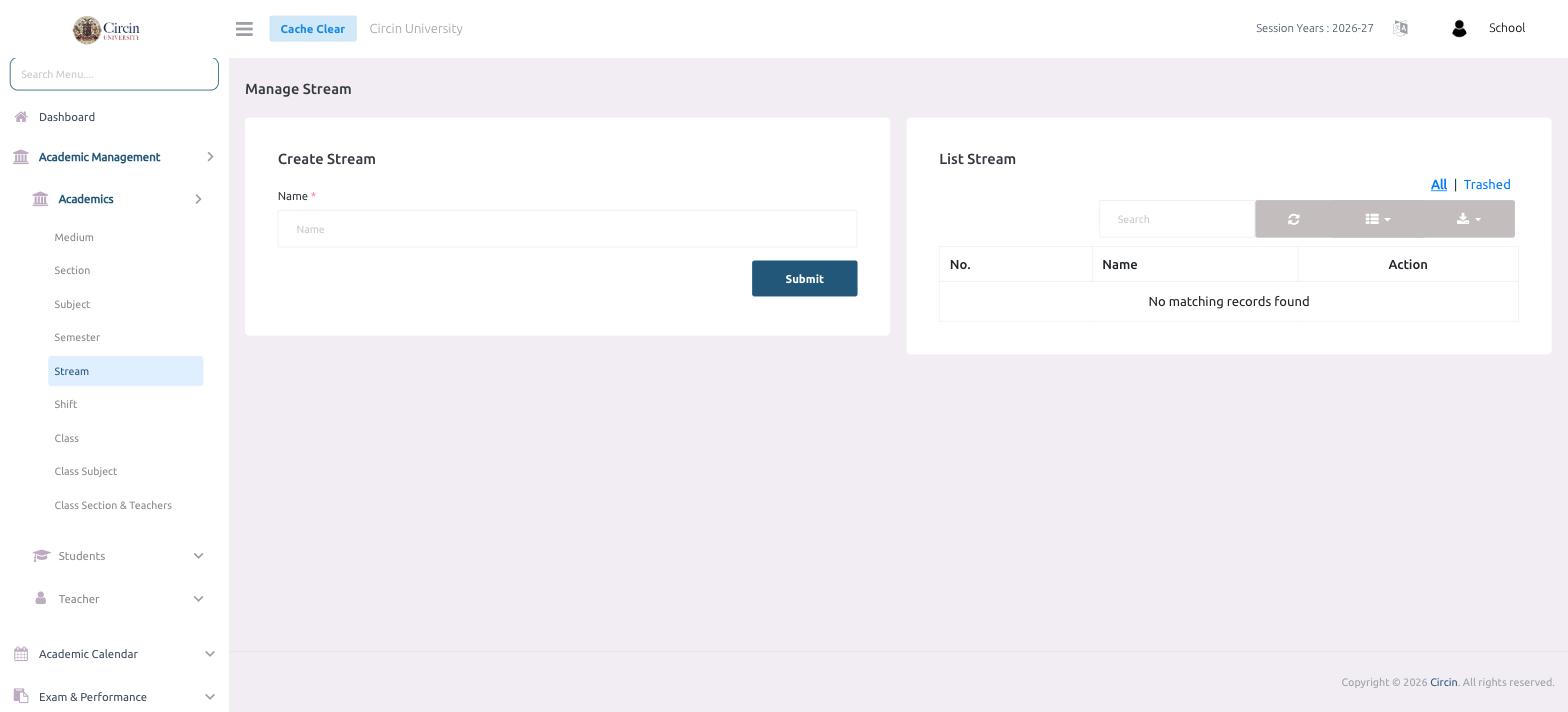Click the Circin University header text

[416, 28]
